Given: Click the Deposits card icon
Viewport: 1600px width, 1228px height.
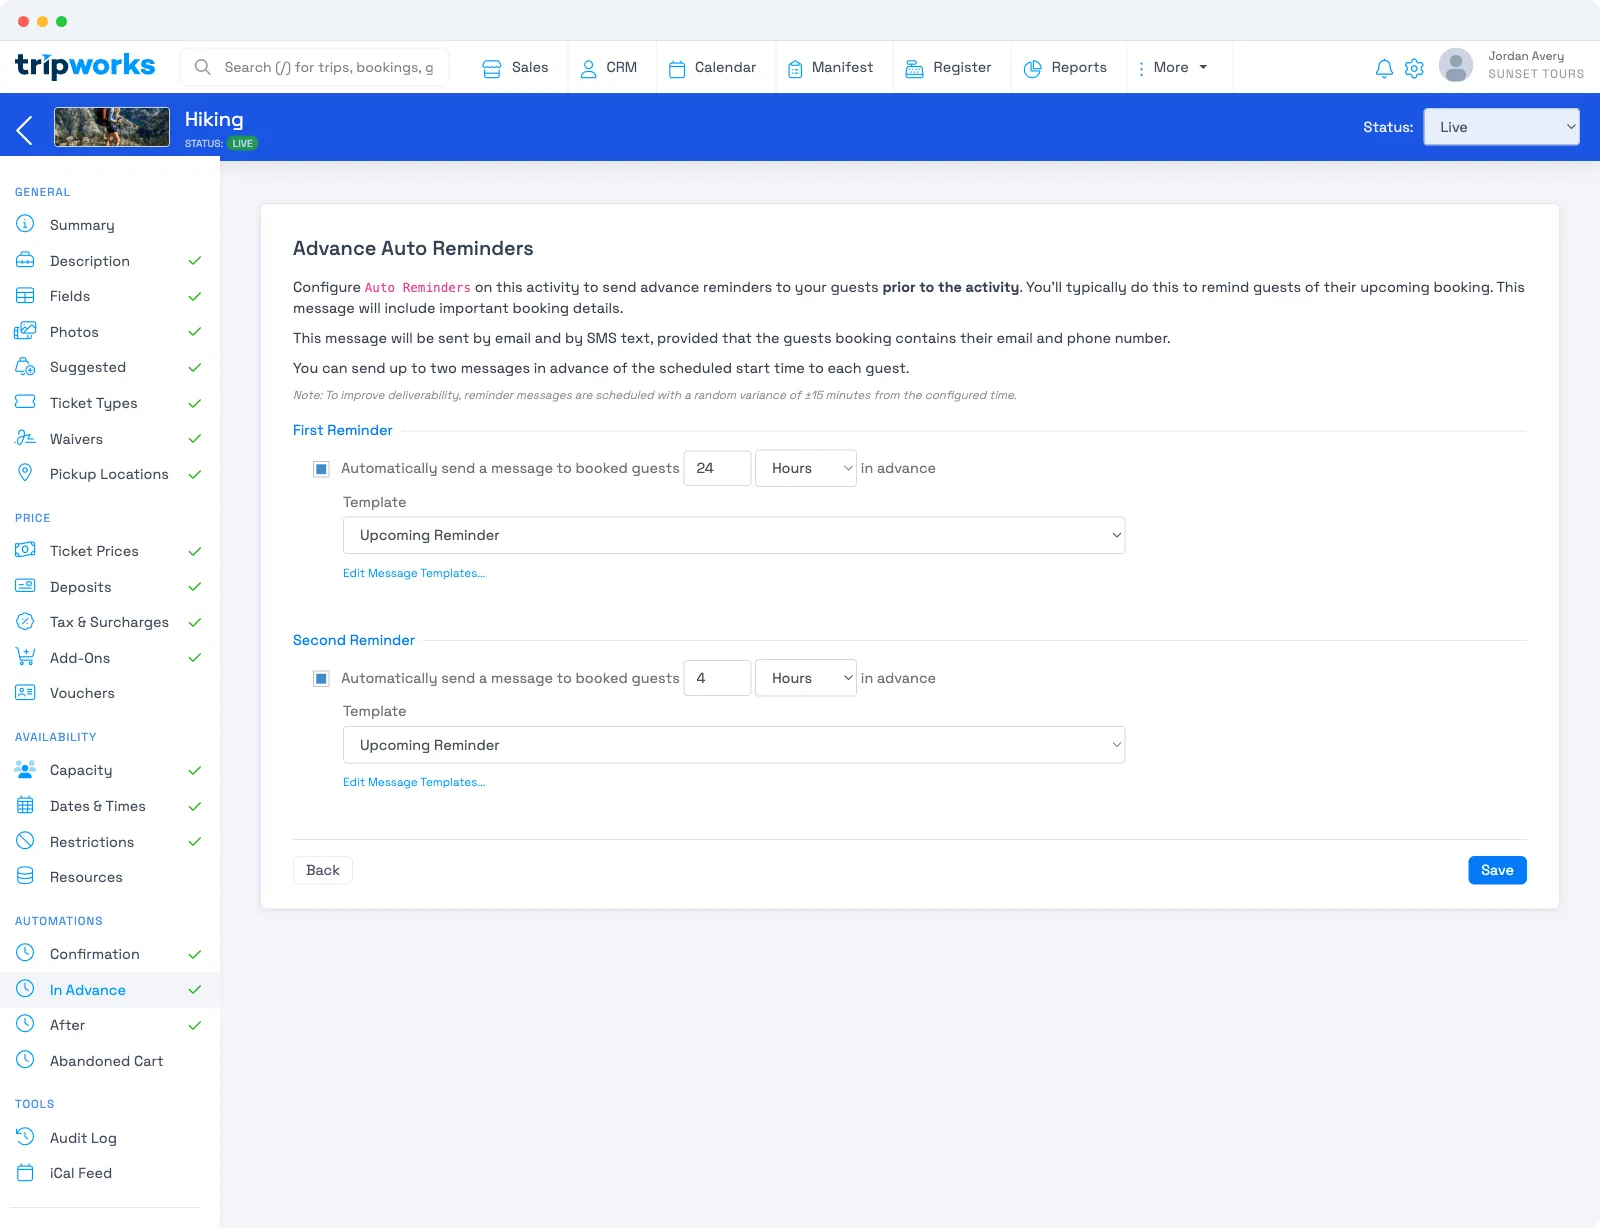Looking at the screenshot, I should coord(25,586).
